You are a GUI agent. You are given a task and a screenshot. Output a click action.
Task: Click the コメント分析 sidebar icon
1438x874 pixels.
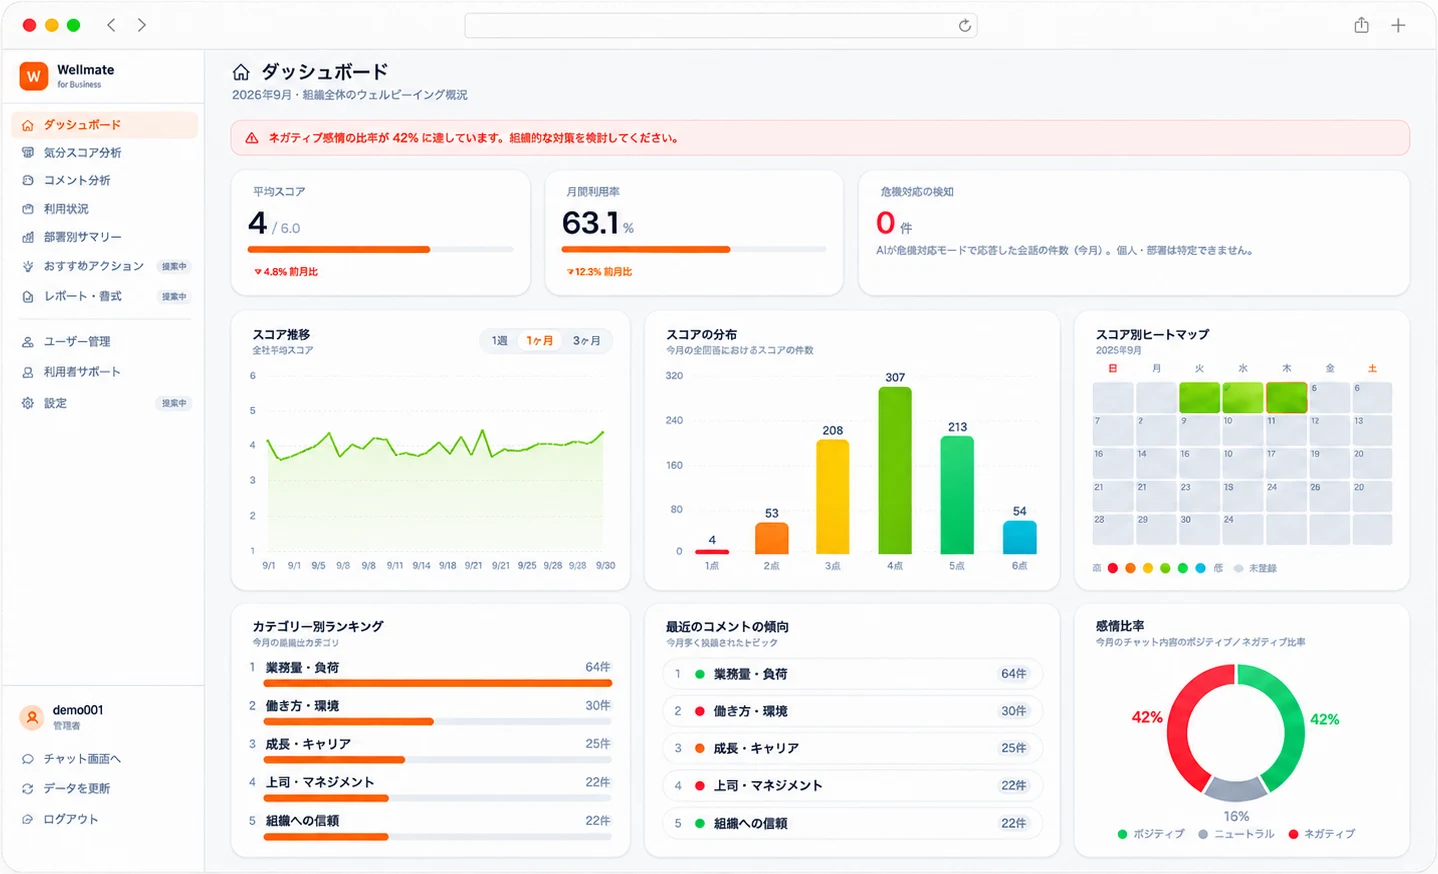pos(28,181)
